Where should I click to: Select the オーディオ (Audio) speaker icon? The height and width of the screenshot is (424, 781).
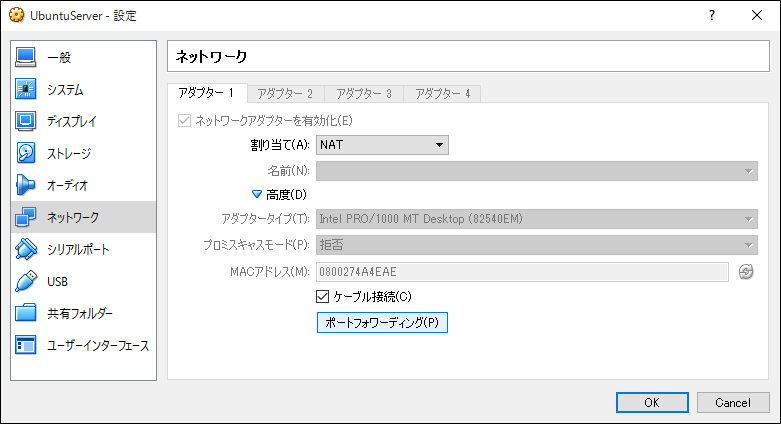pos(27,186)
